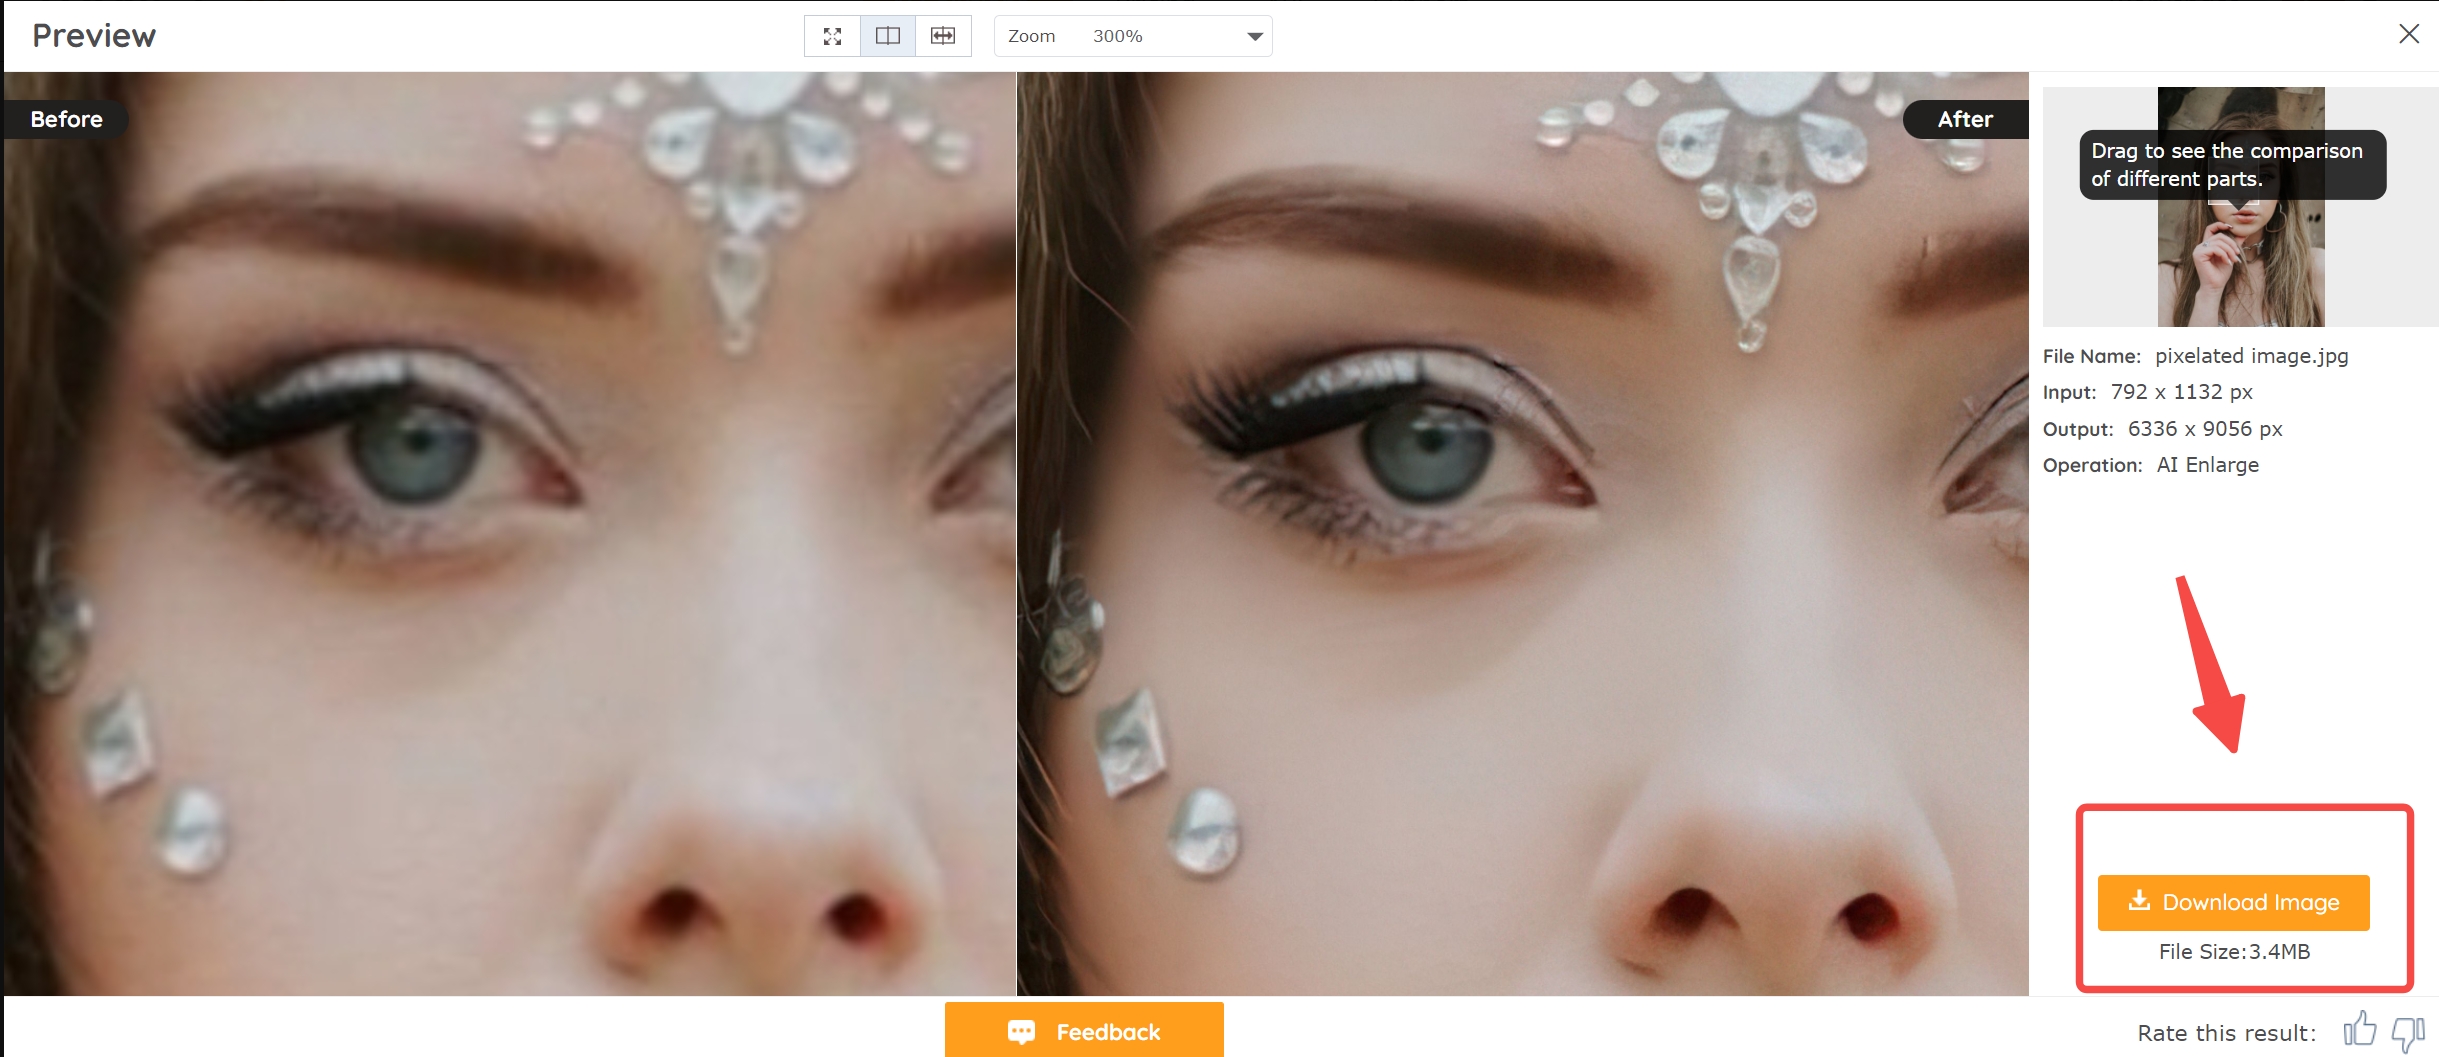Give the result a thumbs down
The height and width of the screenshot is (1057, 2439).
pos(2408,1032)
